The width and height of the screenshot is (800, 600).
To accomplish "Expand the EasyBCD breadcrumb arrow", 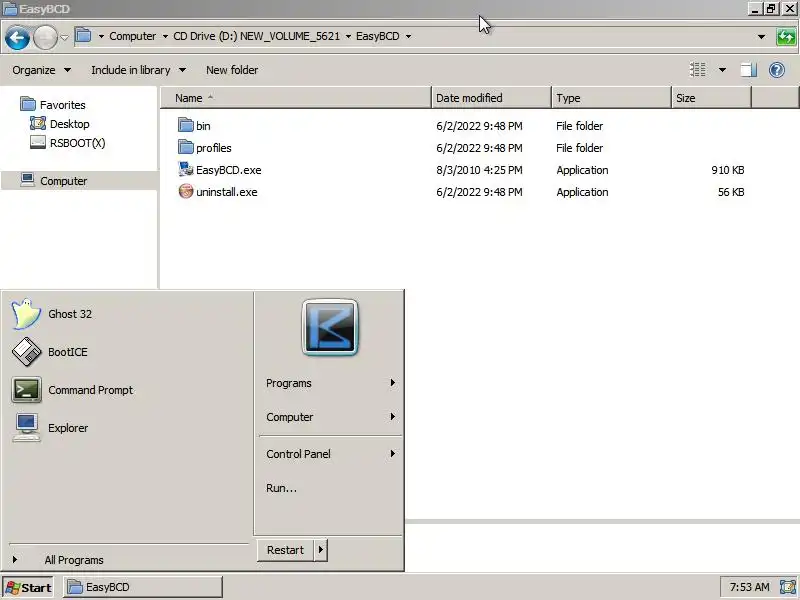I will (408, 36).
